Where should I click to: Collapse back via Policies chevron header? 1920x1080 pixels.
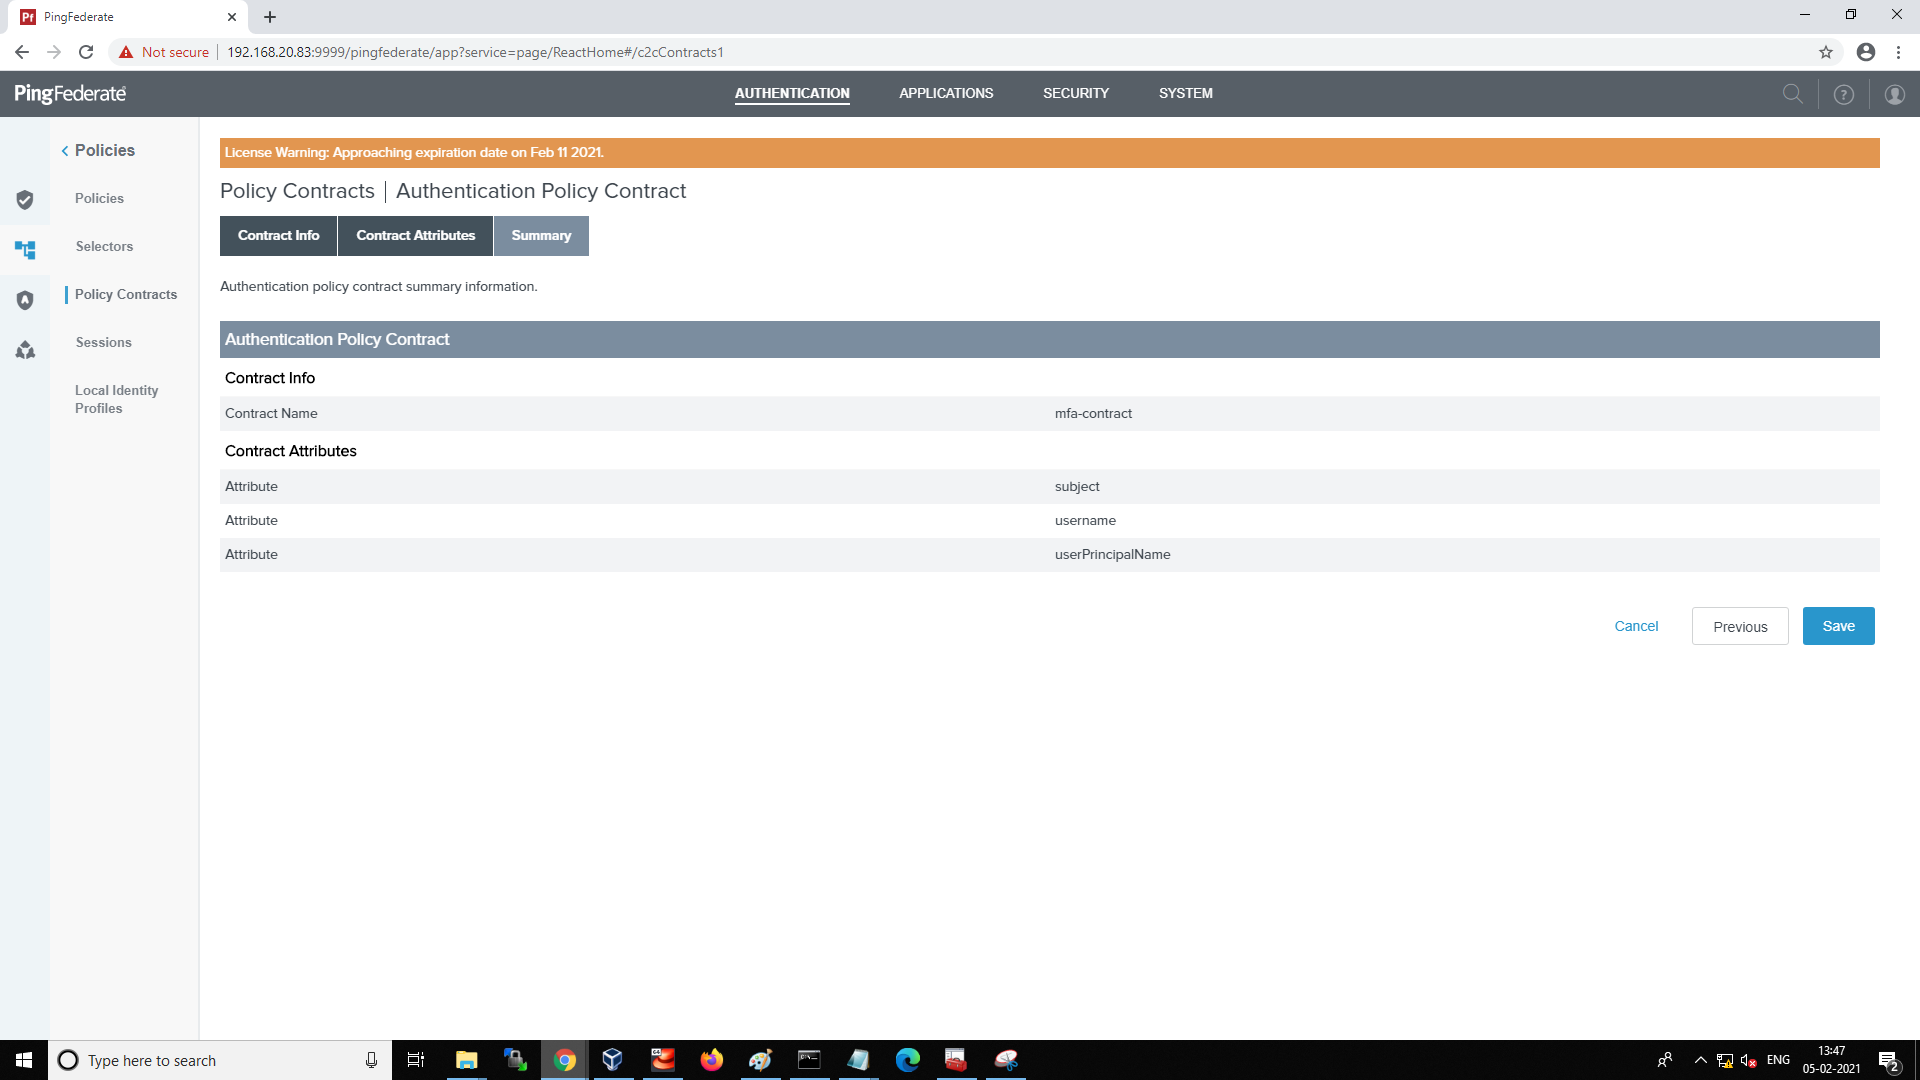tap(98, 150)
